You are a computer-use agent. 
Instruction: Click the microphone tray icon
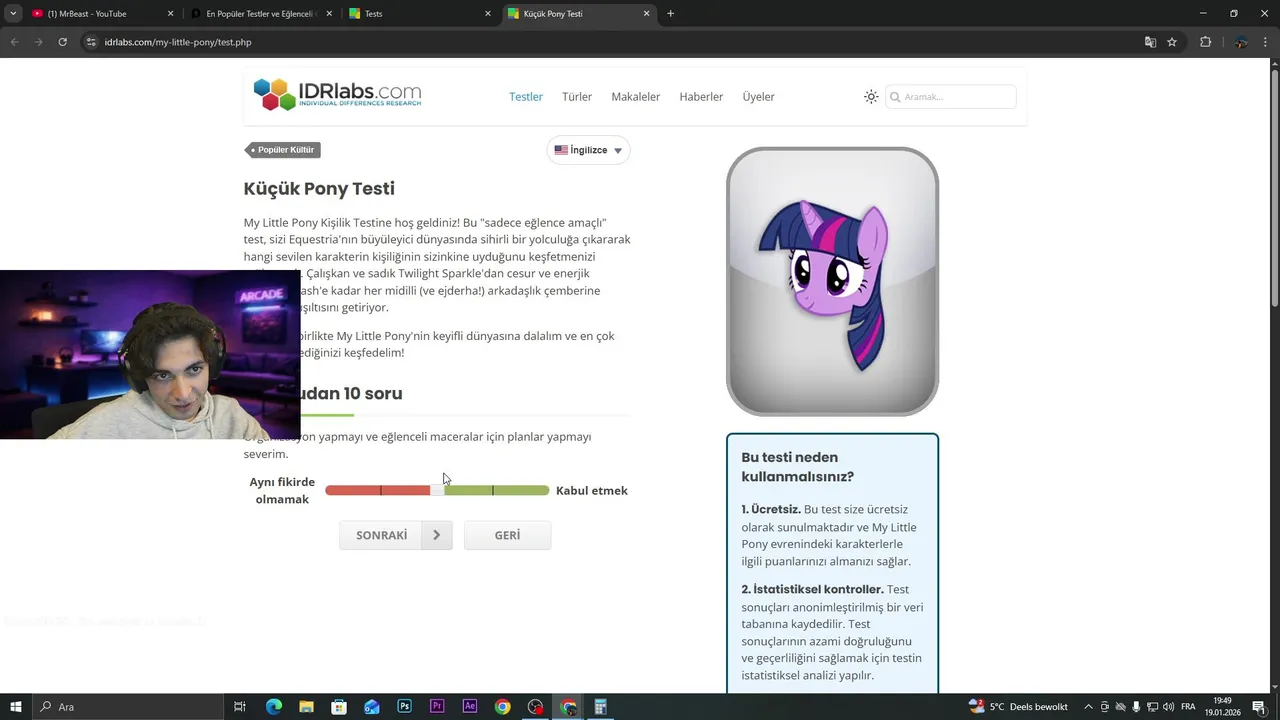pos(1137,707)
